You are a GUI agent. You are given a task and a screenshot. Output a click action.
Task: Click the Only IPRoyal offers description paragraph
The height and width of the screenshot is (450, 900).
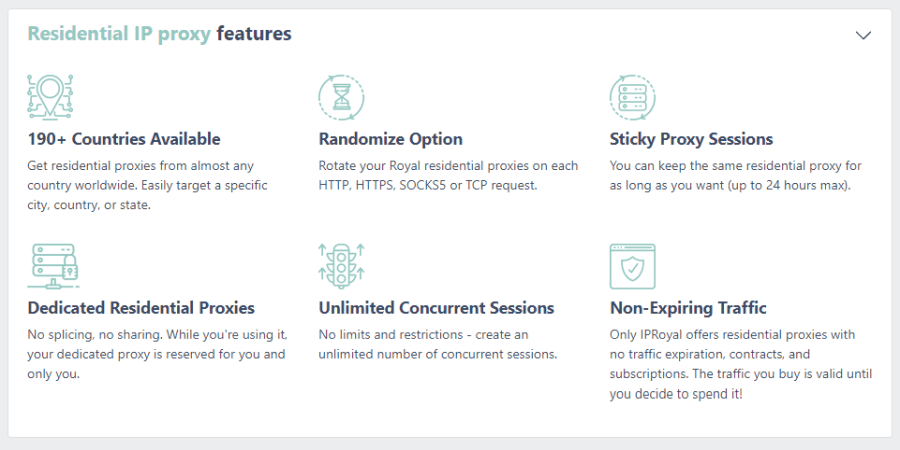740,364
